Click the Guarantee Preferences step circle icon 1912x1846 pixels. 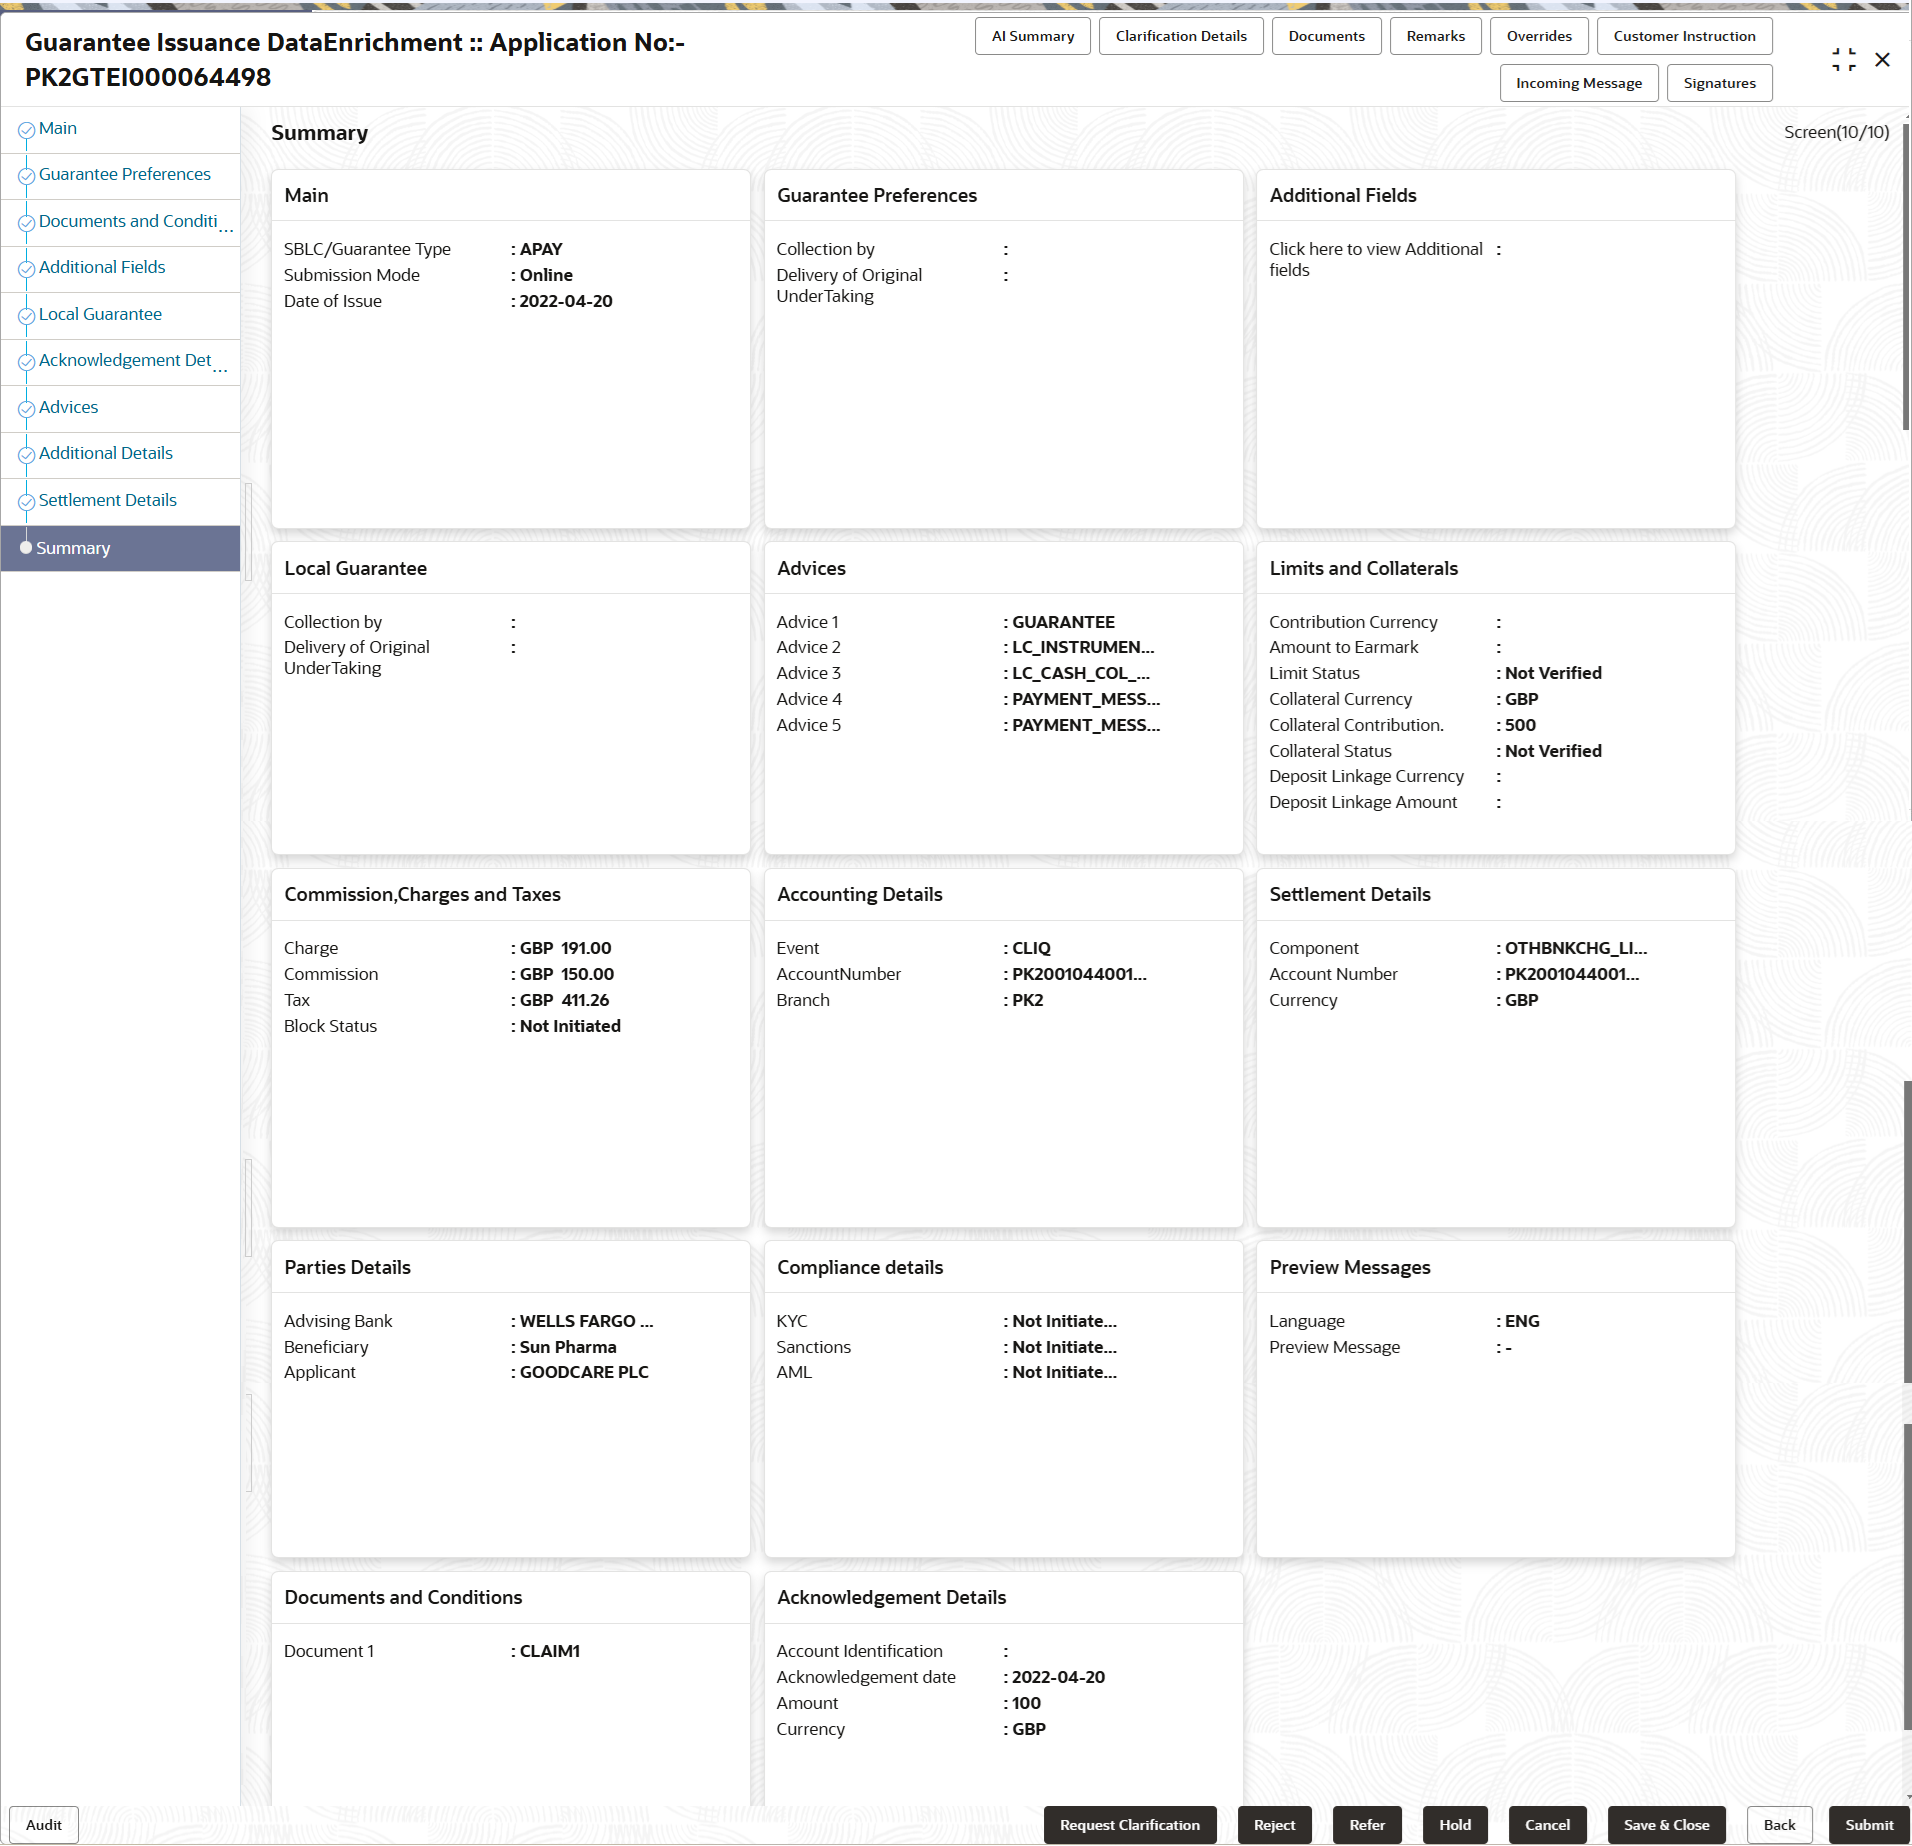[26, 176]
